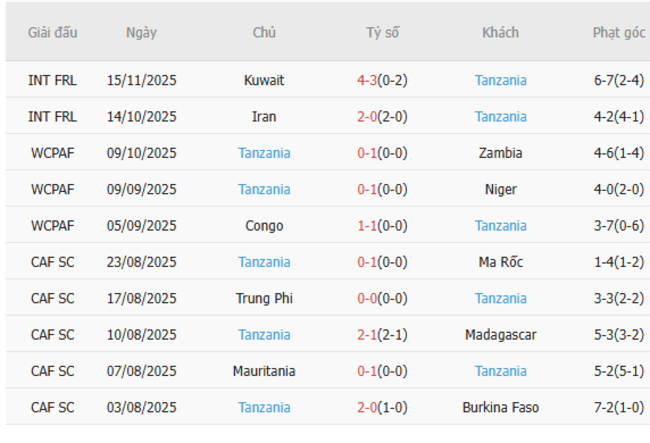Image resolution: width=650 pixels, height=443 pixels.
Task: Click the "Tỷ số" column header
Action: [382, 32]
